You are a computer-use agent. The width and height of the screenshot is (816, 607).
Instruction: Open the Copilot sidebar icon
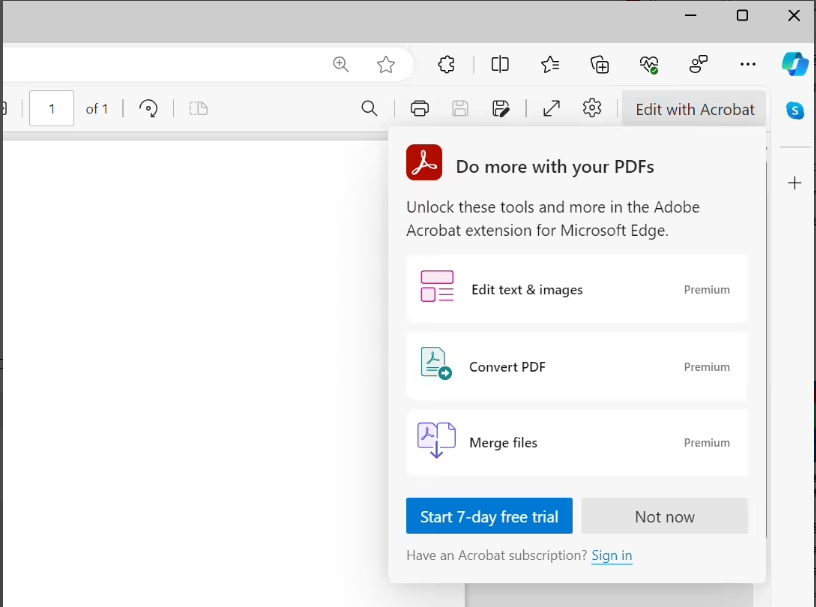(x=795, y=65)
